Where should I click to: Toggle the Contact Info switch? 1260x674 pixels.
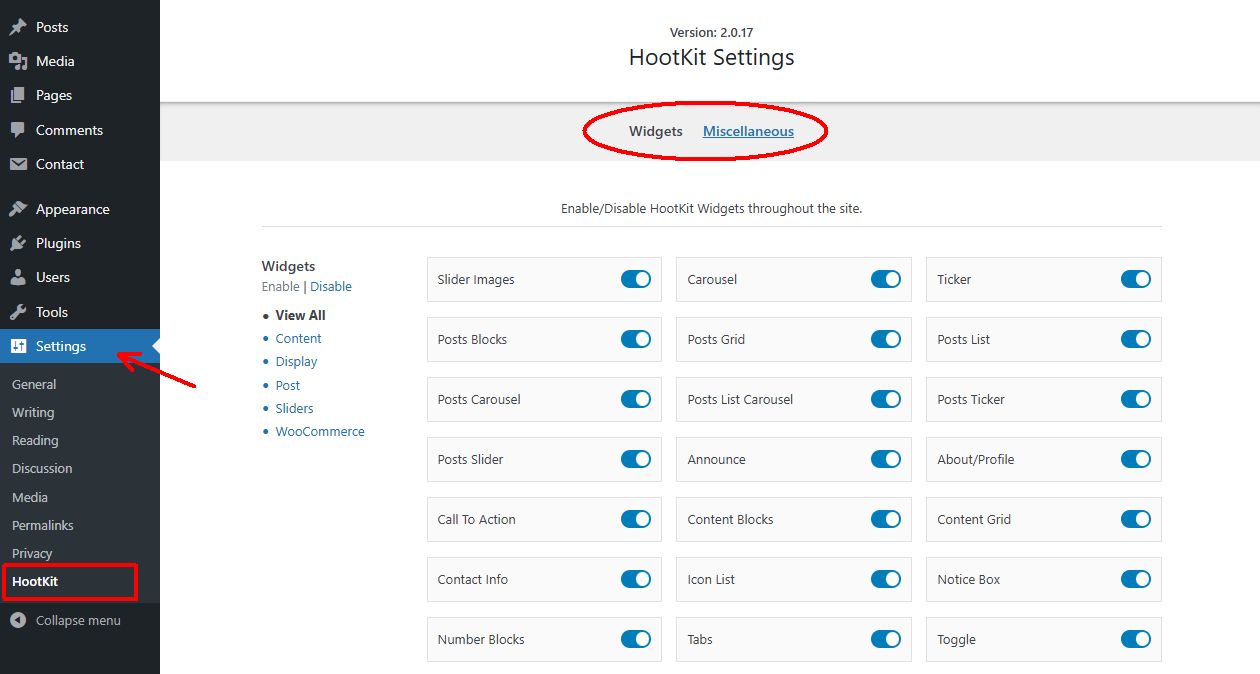click(636, 579)
